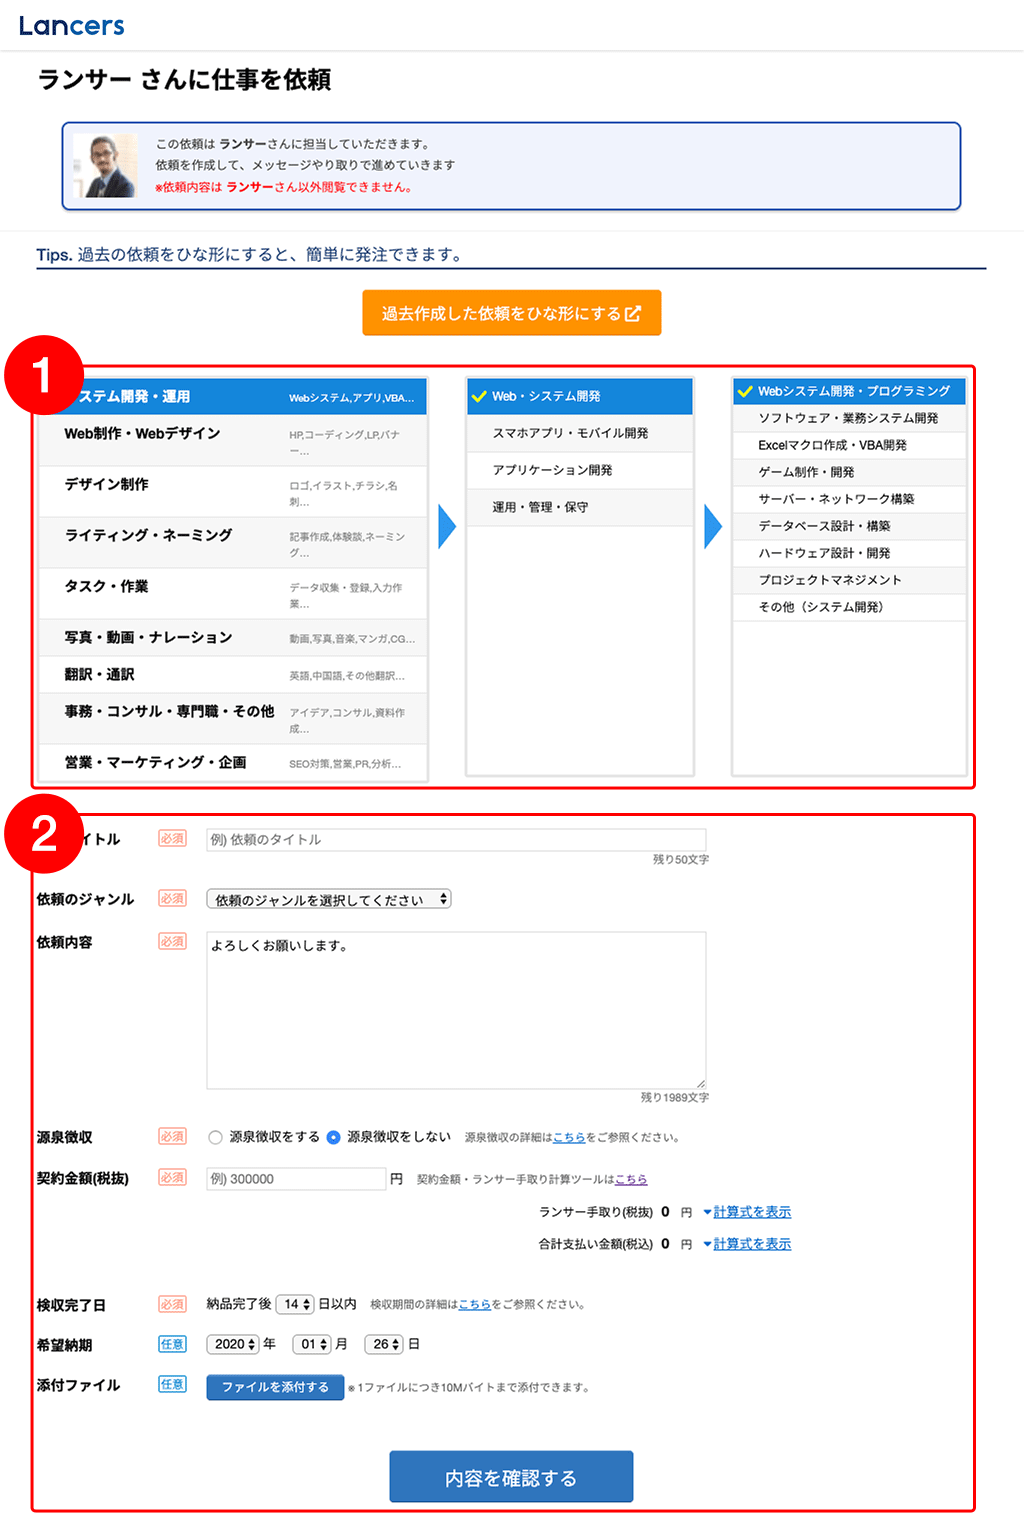Open 源泉徴収の詳細 こちら link
The width and height of the screenshot is (1024, 1535).
pyautogui.click(x=569, y=1138)
